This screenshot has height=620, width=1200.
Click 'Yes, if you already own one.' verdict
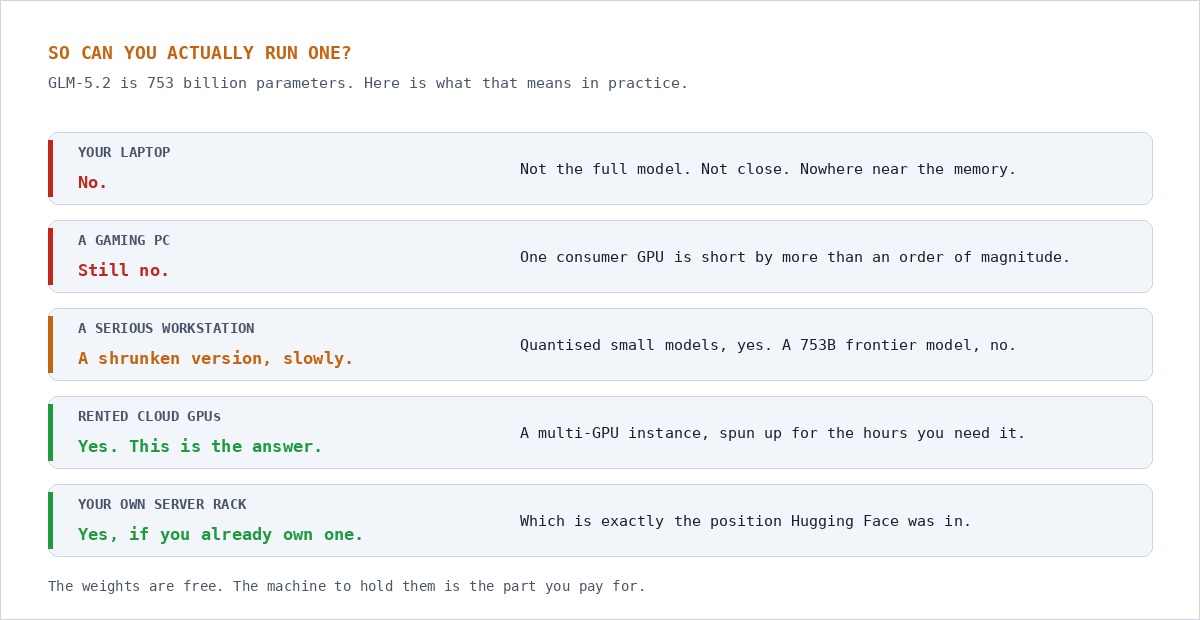(221, 534)
